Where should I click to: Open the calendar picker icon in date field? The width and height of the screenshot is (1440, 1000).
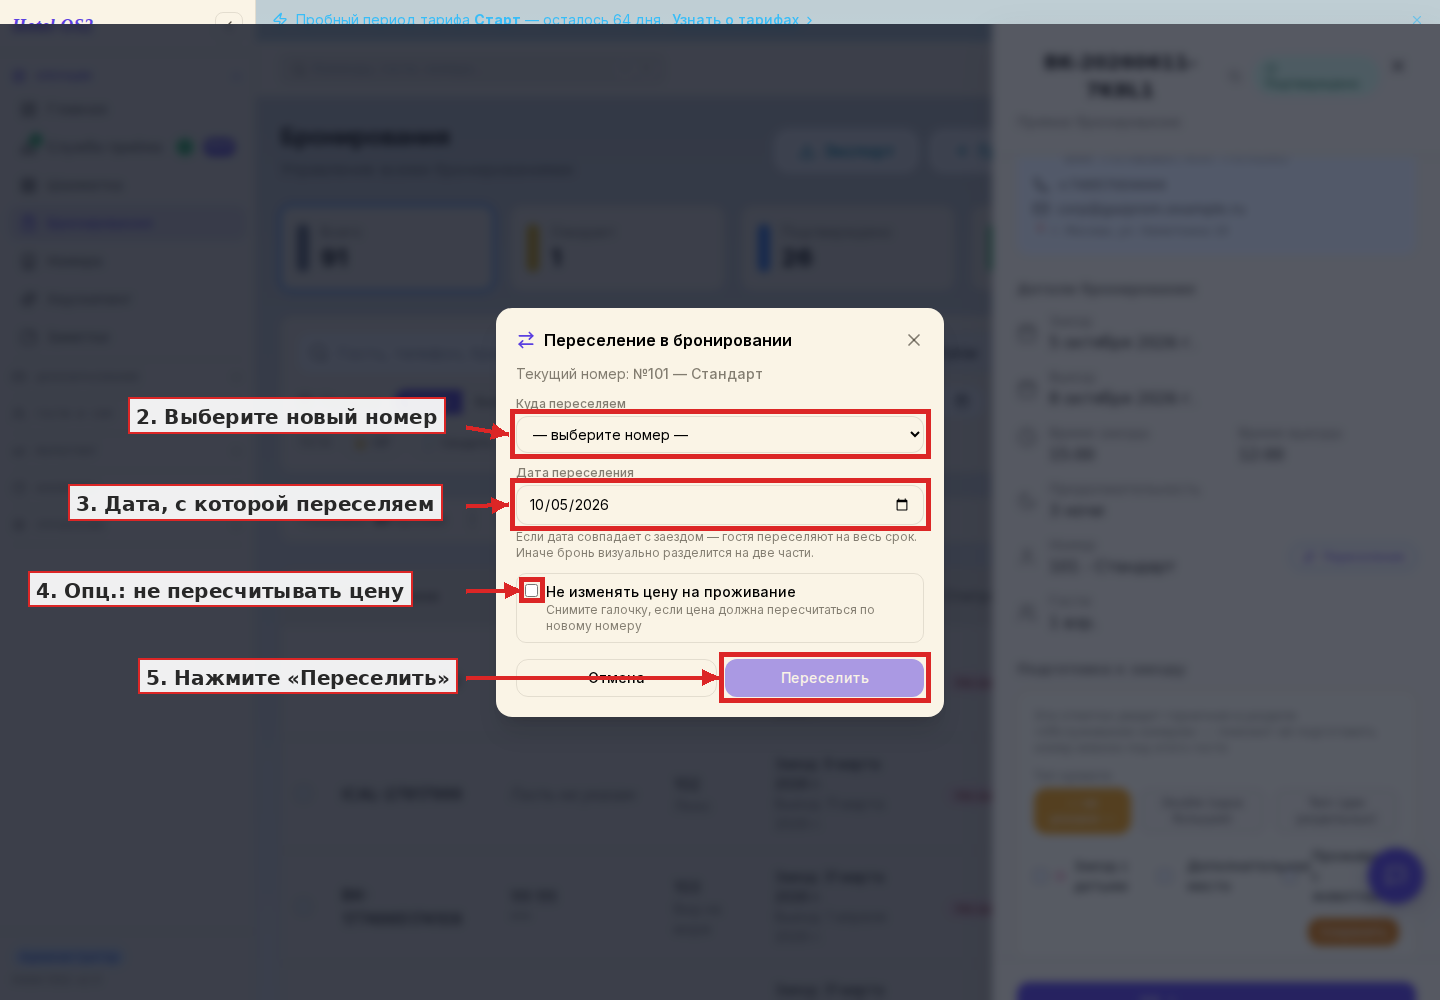click(902, 505)
